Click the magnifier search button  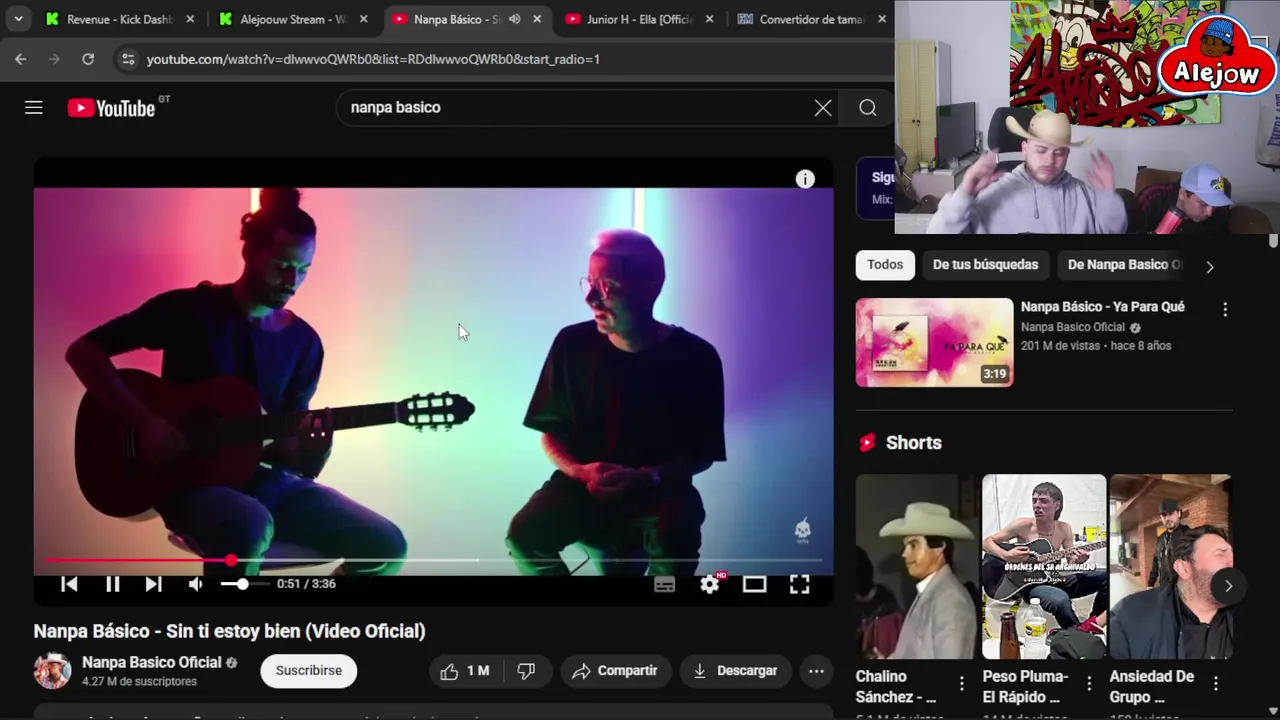[868, 108]
